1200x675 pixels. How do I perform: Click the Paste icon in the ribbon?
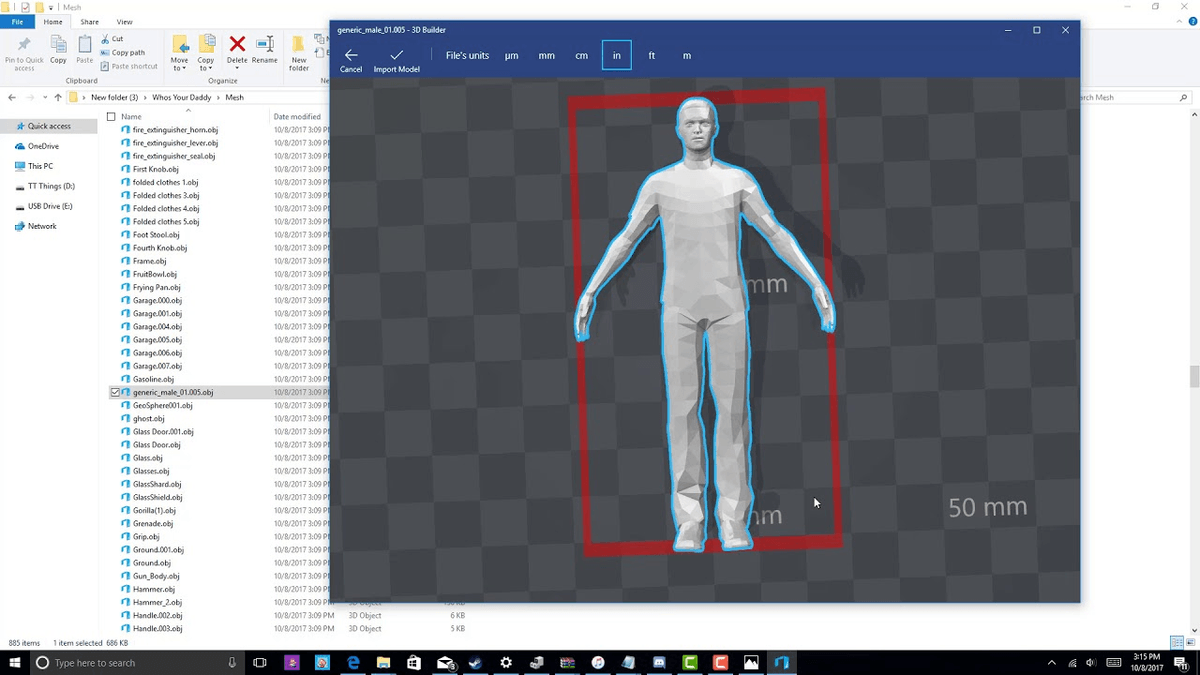point(85,45)
